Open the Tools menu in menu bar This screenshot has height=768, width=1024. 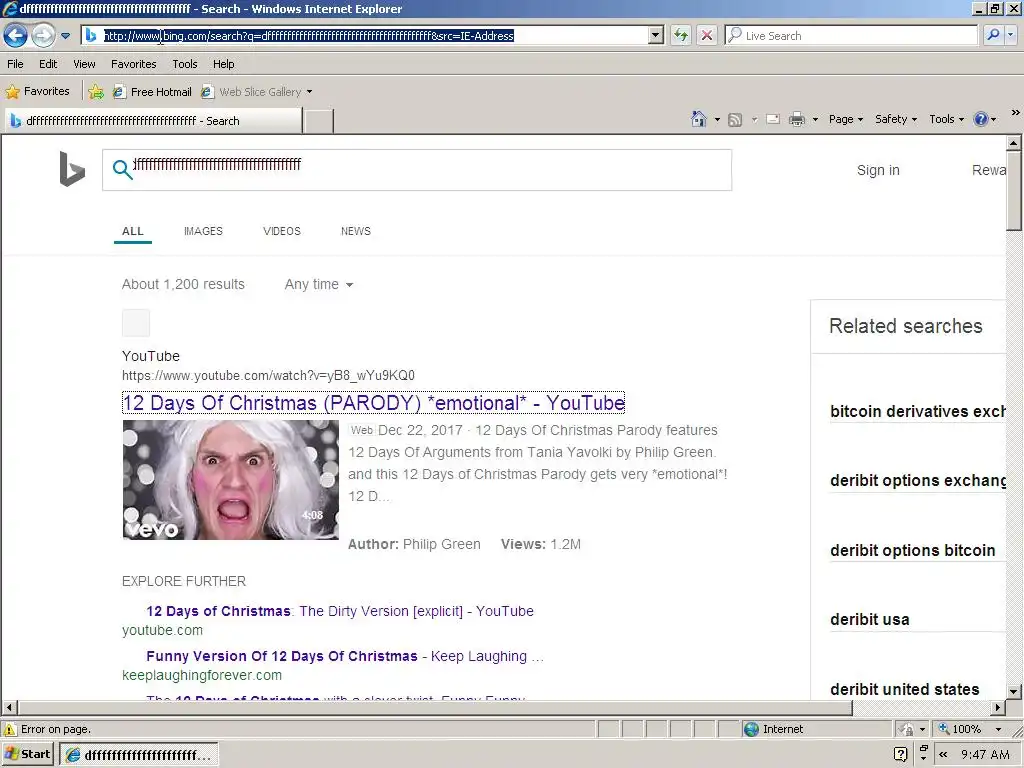[185, 64]
